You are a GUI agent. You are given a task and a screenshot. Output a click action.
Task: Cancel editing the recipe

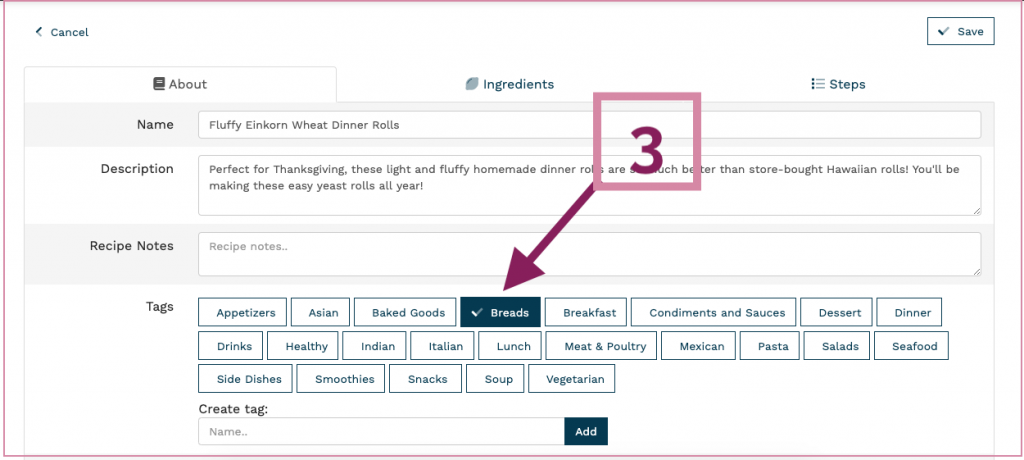61,32
